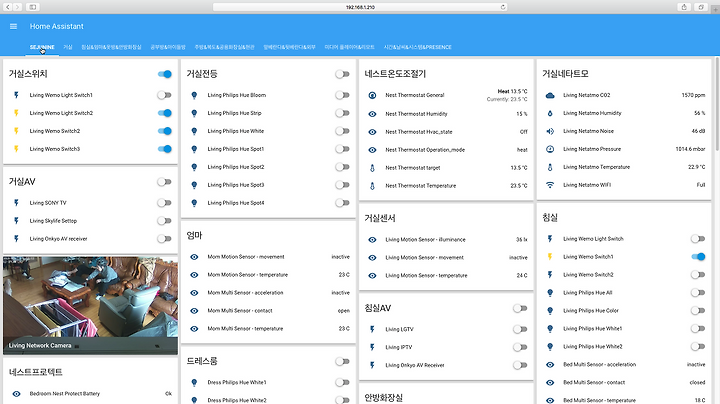The width and height of the screenshot is (720, 404).
Task: Open the tab ending in PRESENCE
Action: pos(417,47)
